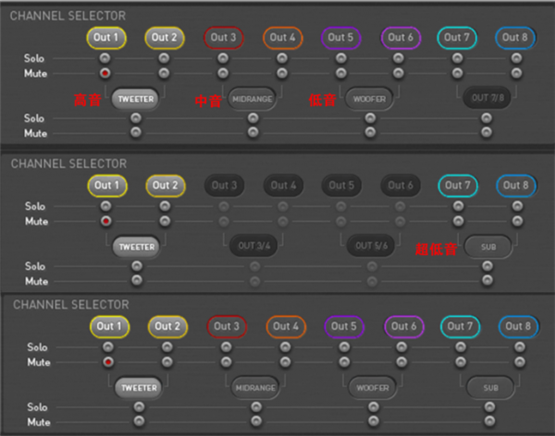Mute Out 2 in the middle panel
The height and width of the screenshot is (436, 555).
(165, 221)
